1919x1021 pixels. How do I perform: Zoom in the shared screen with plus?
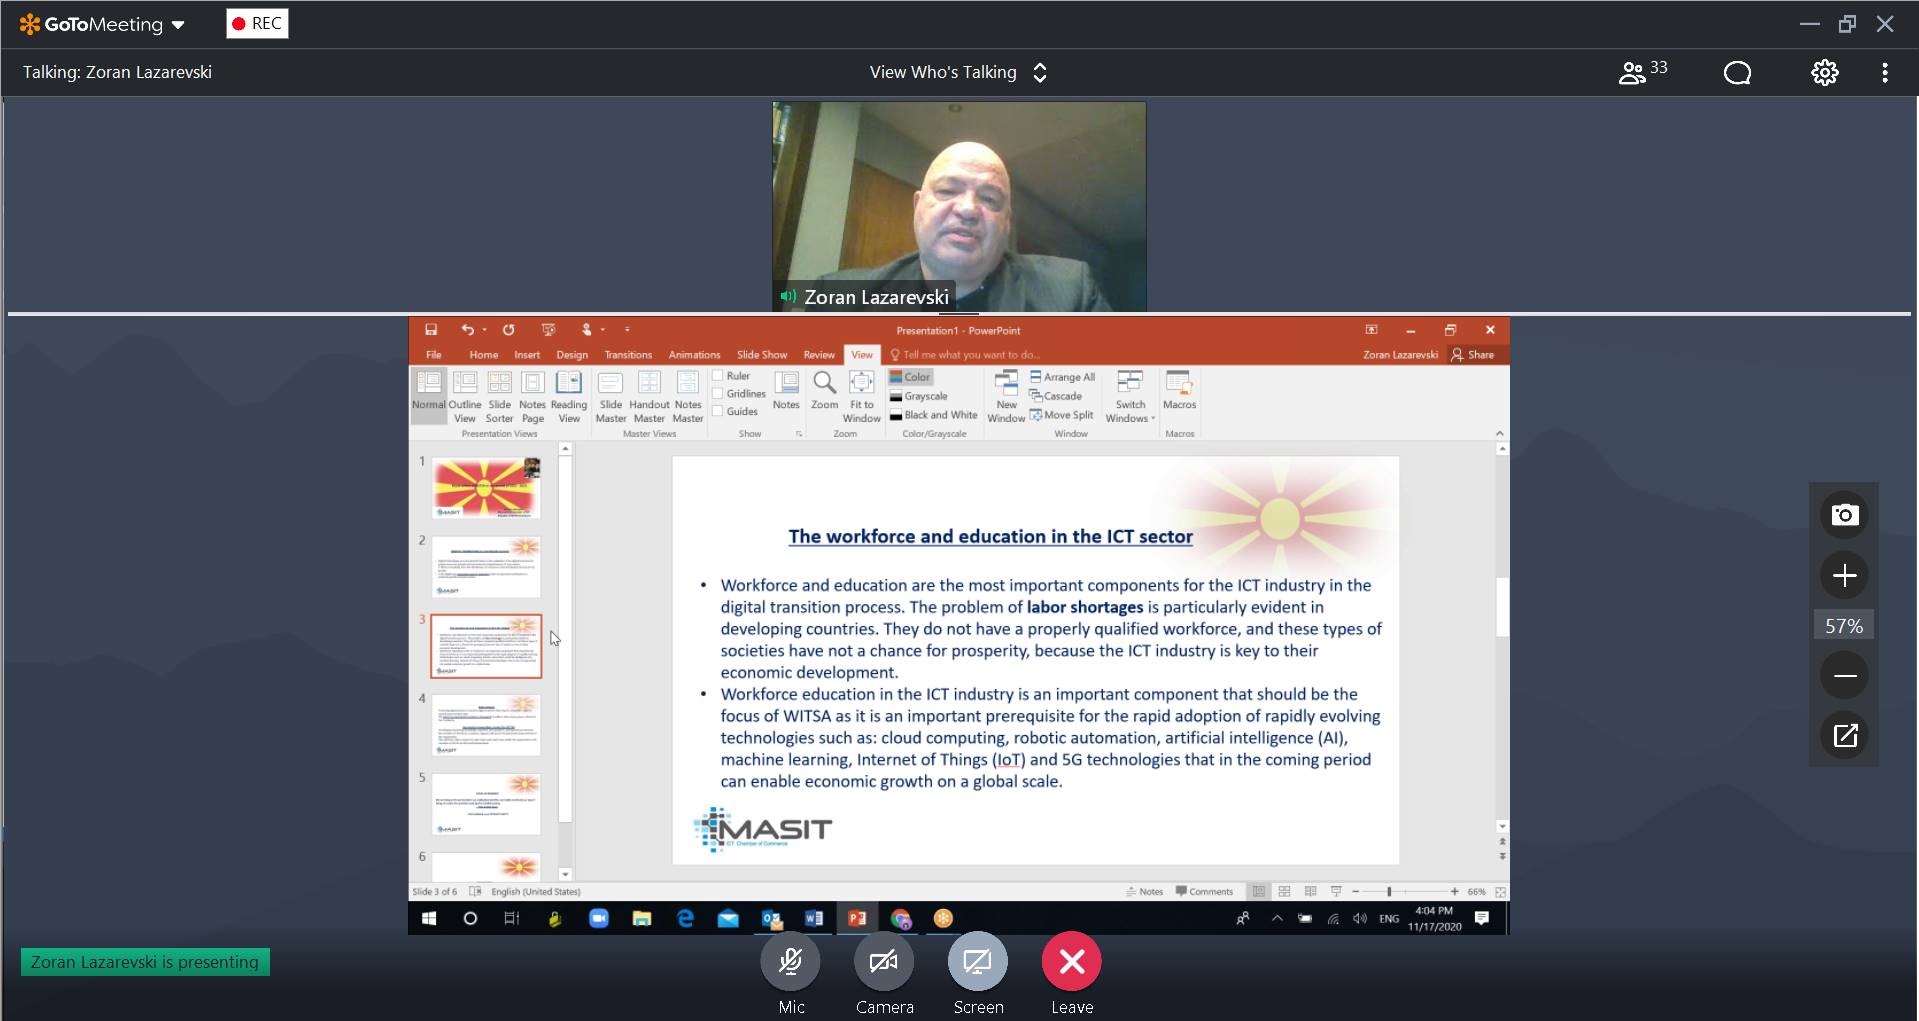pos(1844,575)
